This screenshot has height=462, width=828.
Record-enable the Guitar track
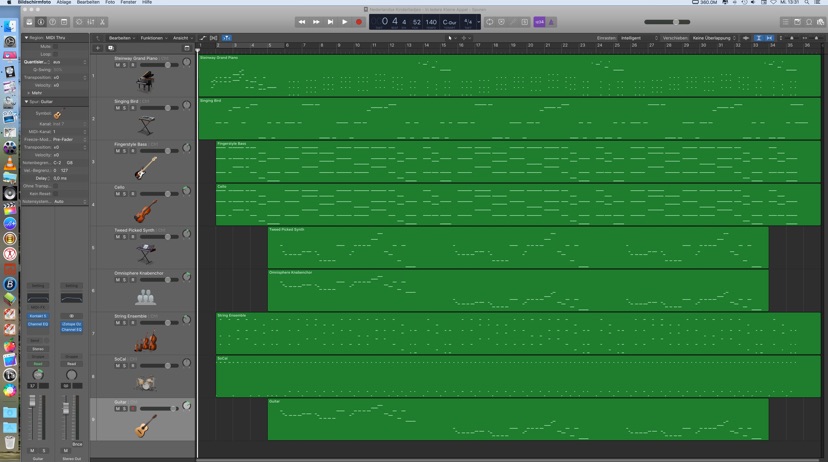133,409
